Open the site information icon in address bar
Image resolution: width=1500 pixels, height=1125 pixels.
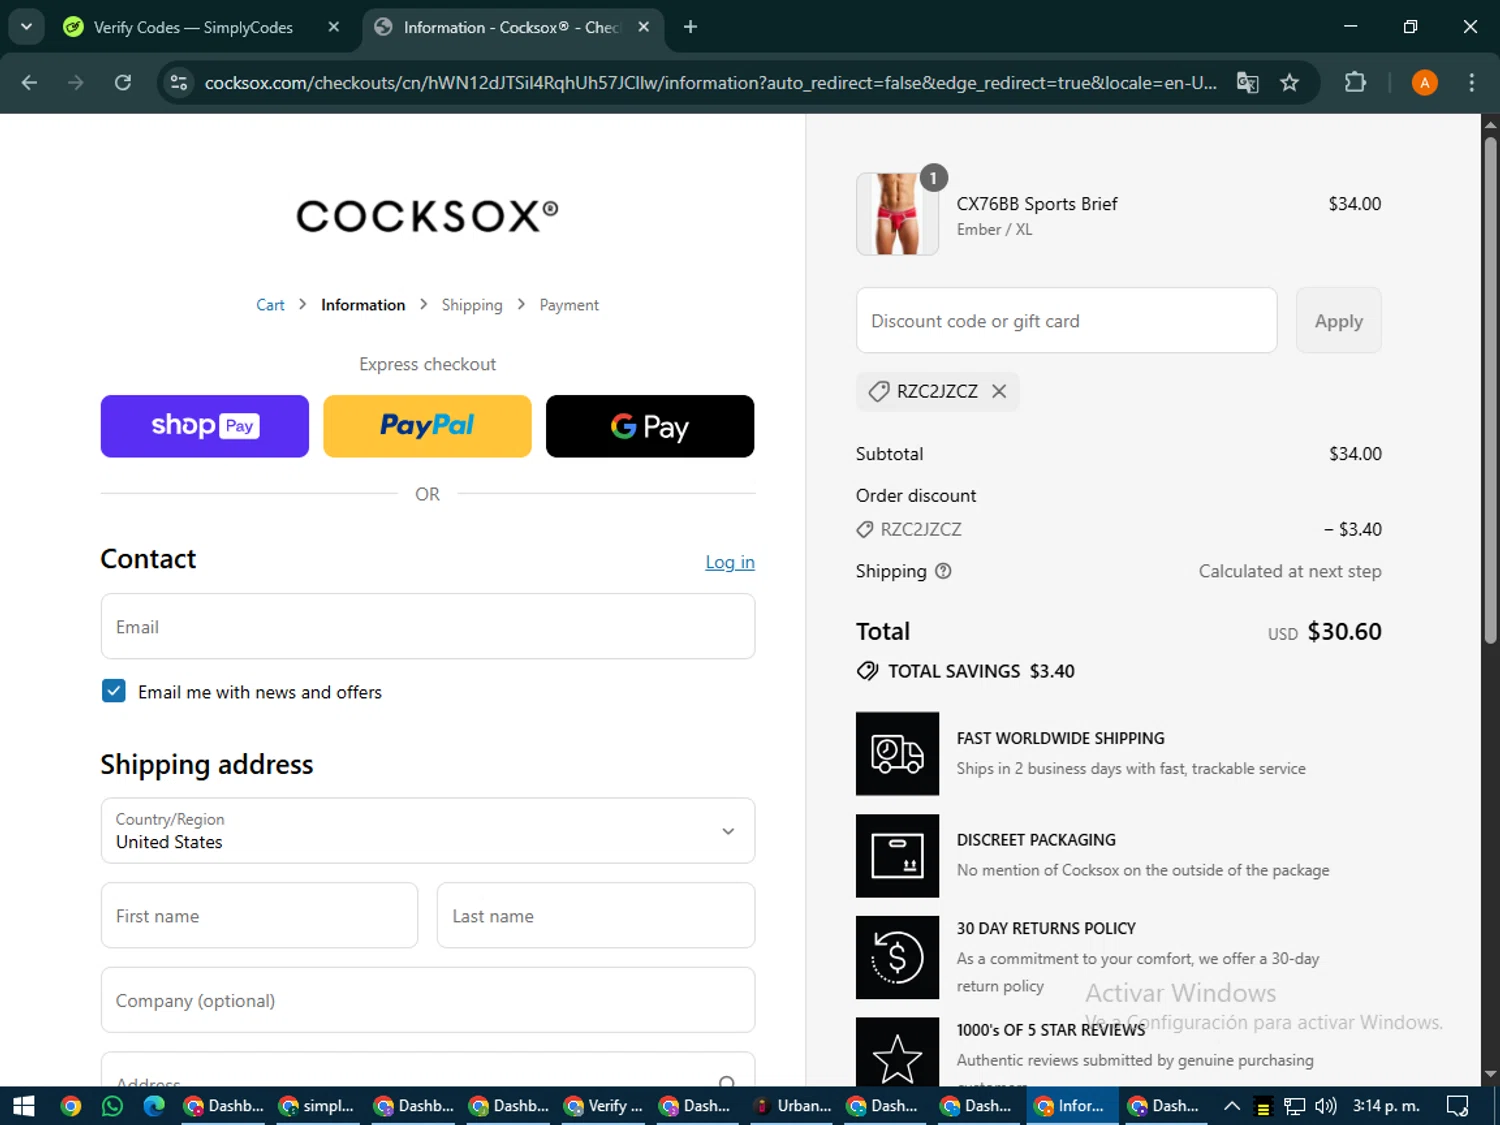tap(179, 83)
